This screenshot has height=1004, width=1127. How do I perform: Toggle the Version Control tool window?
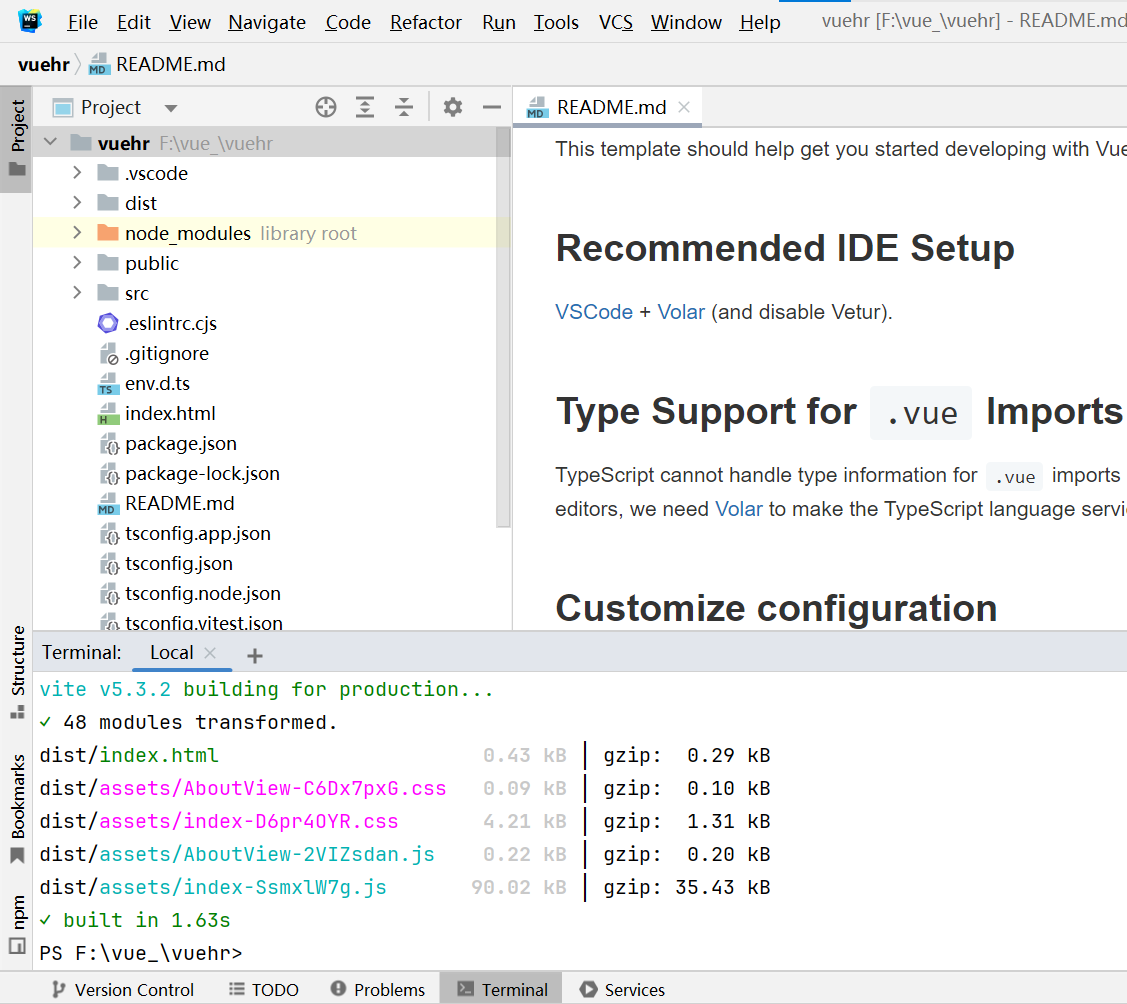[x=123, y=990]
